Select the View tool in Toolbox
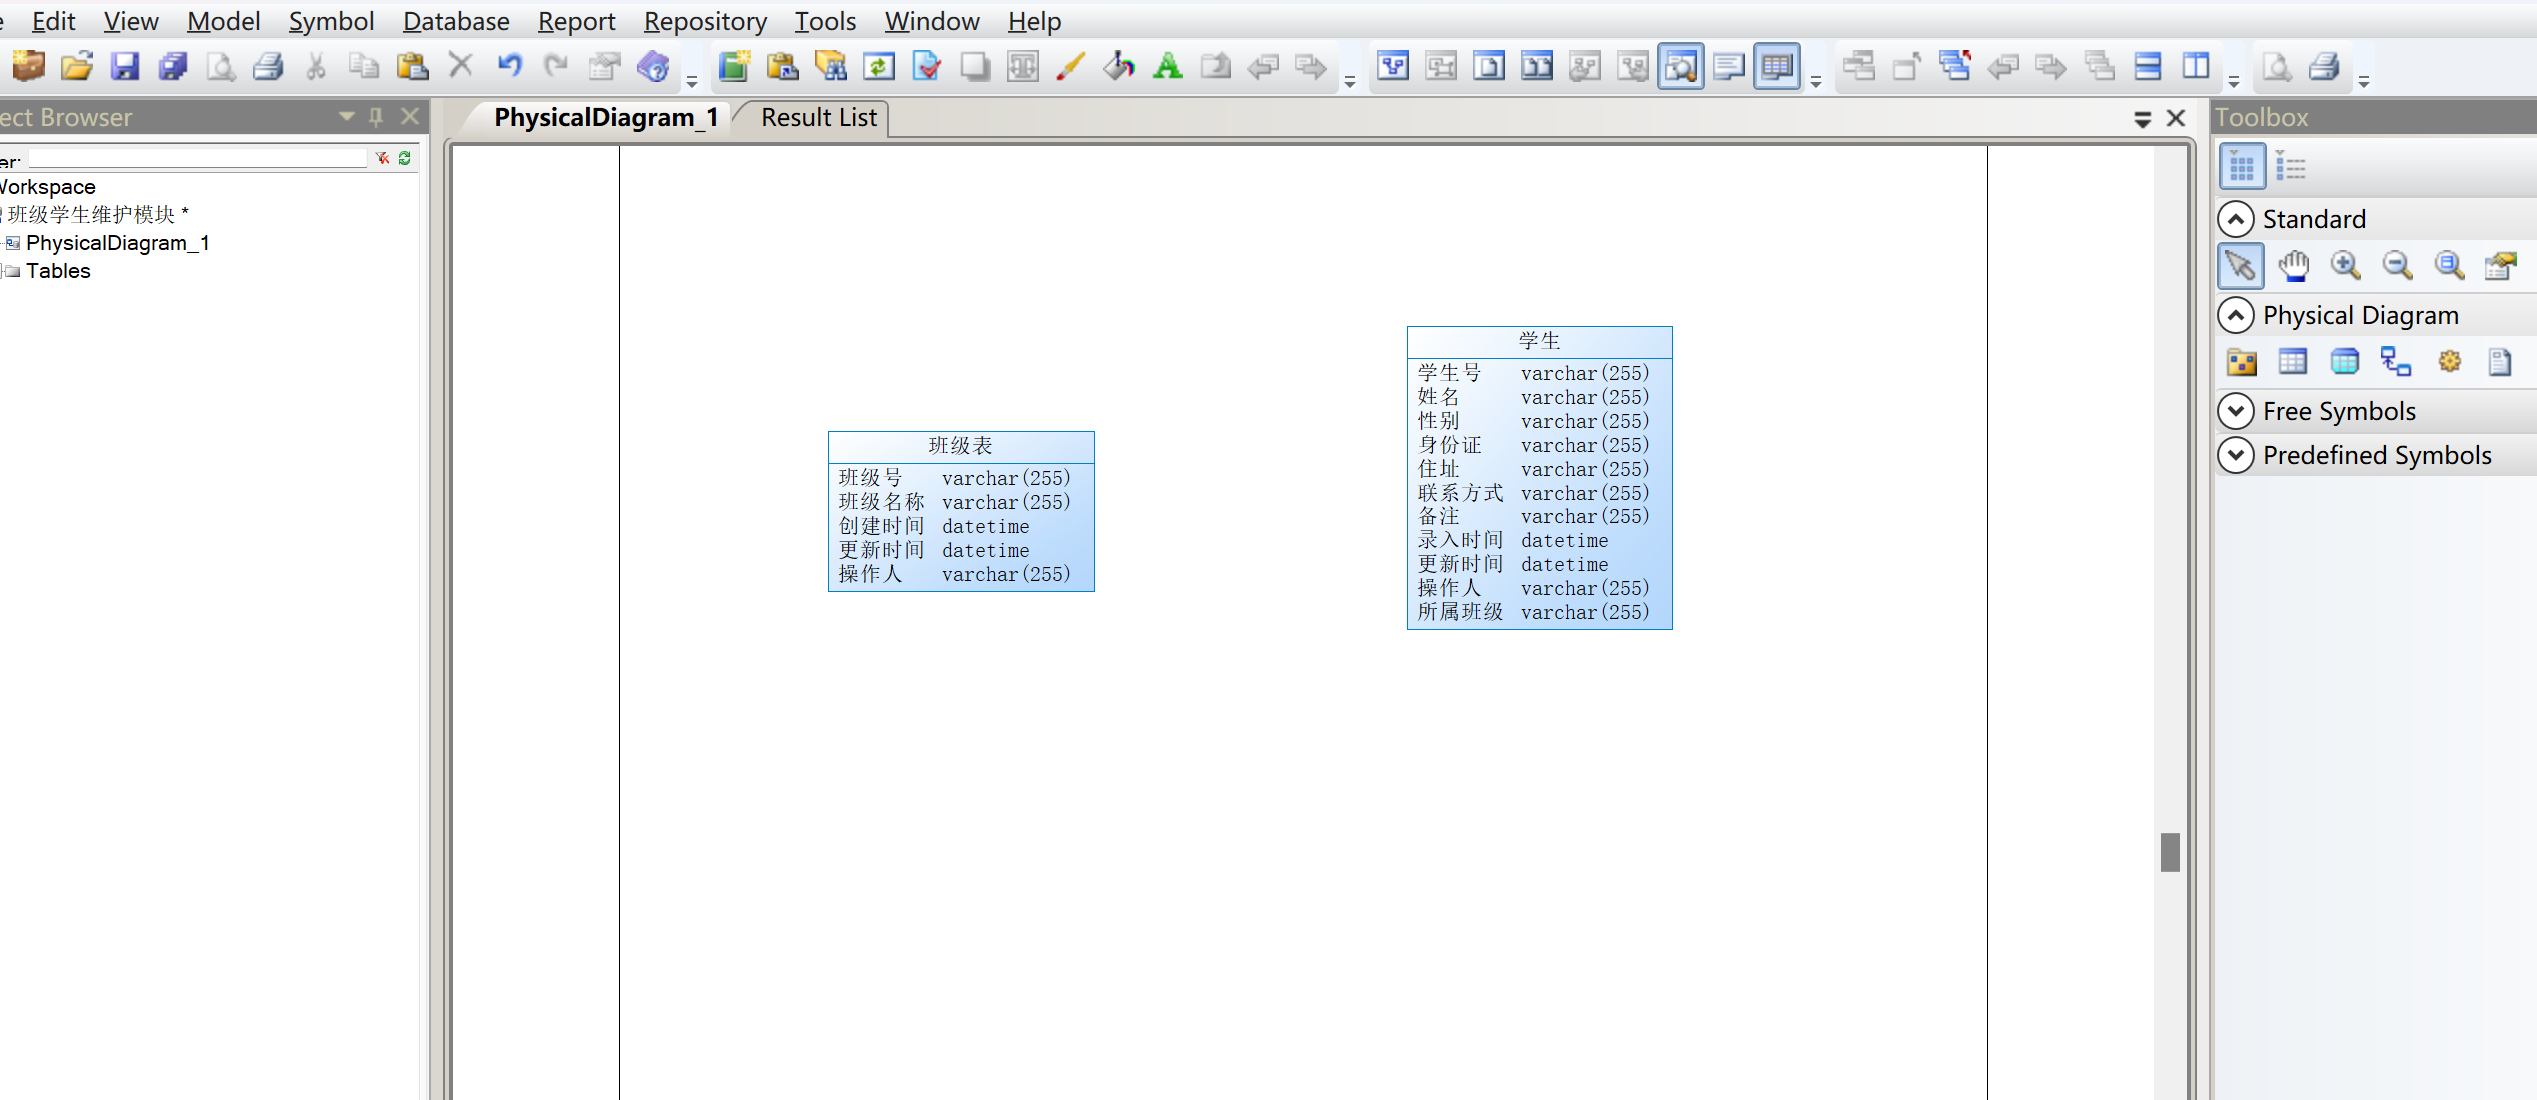This screenshot has width=2537, height=1100. [x=2344, y=362]
